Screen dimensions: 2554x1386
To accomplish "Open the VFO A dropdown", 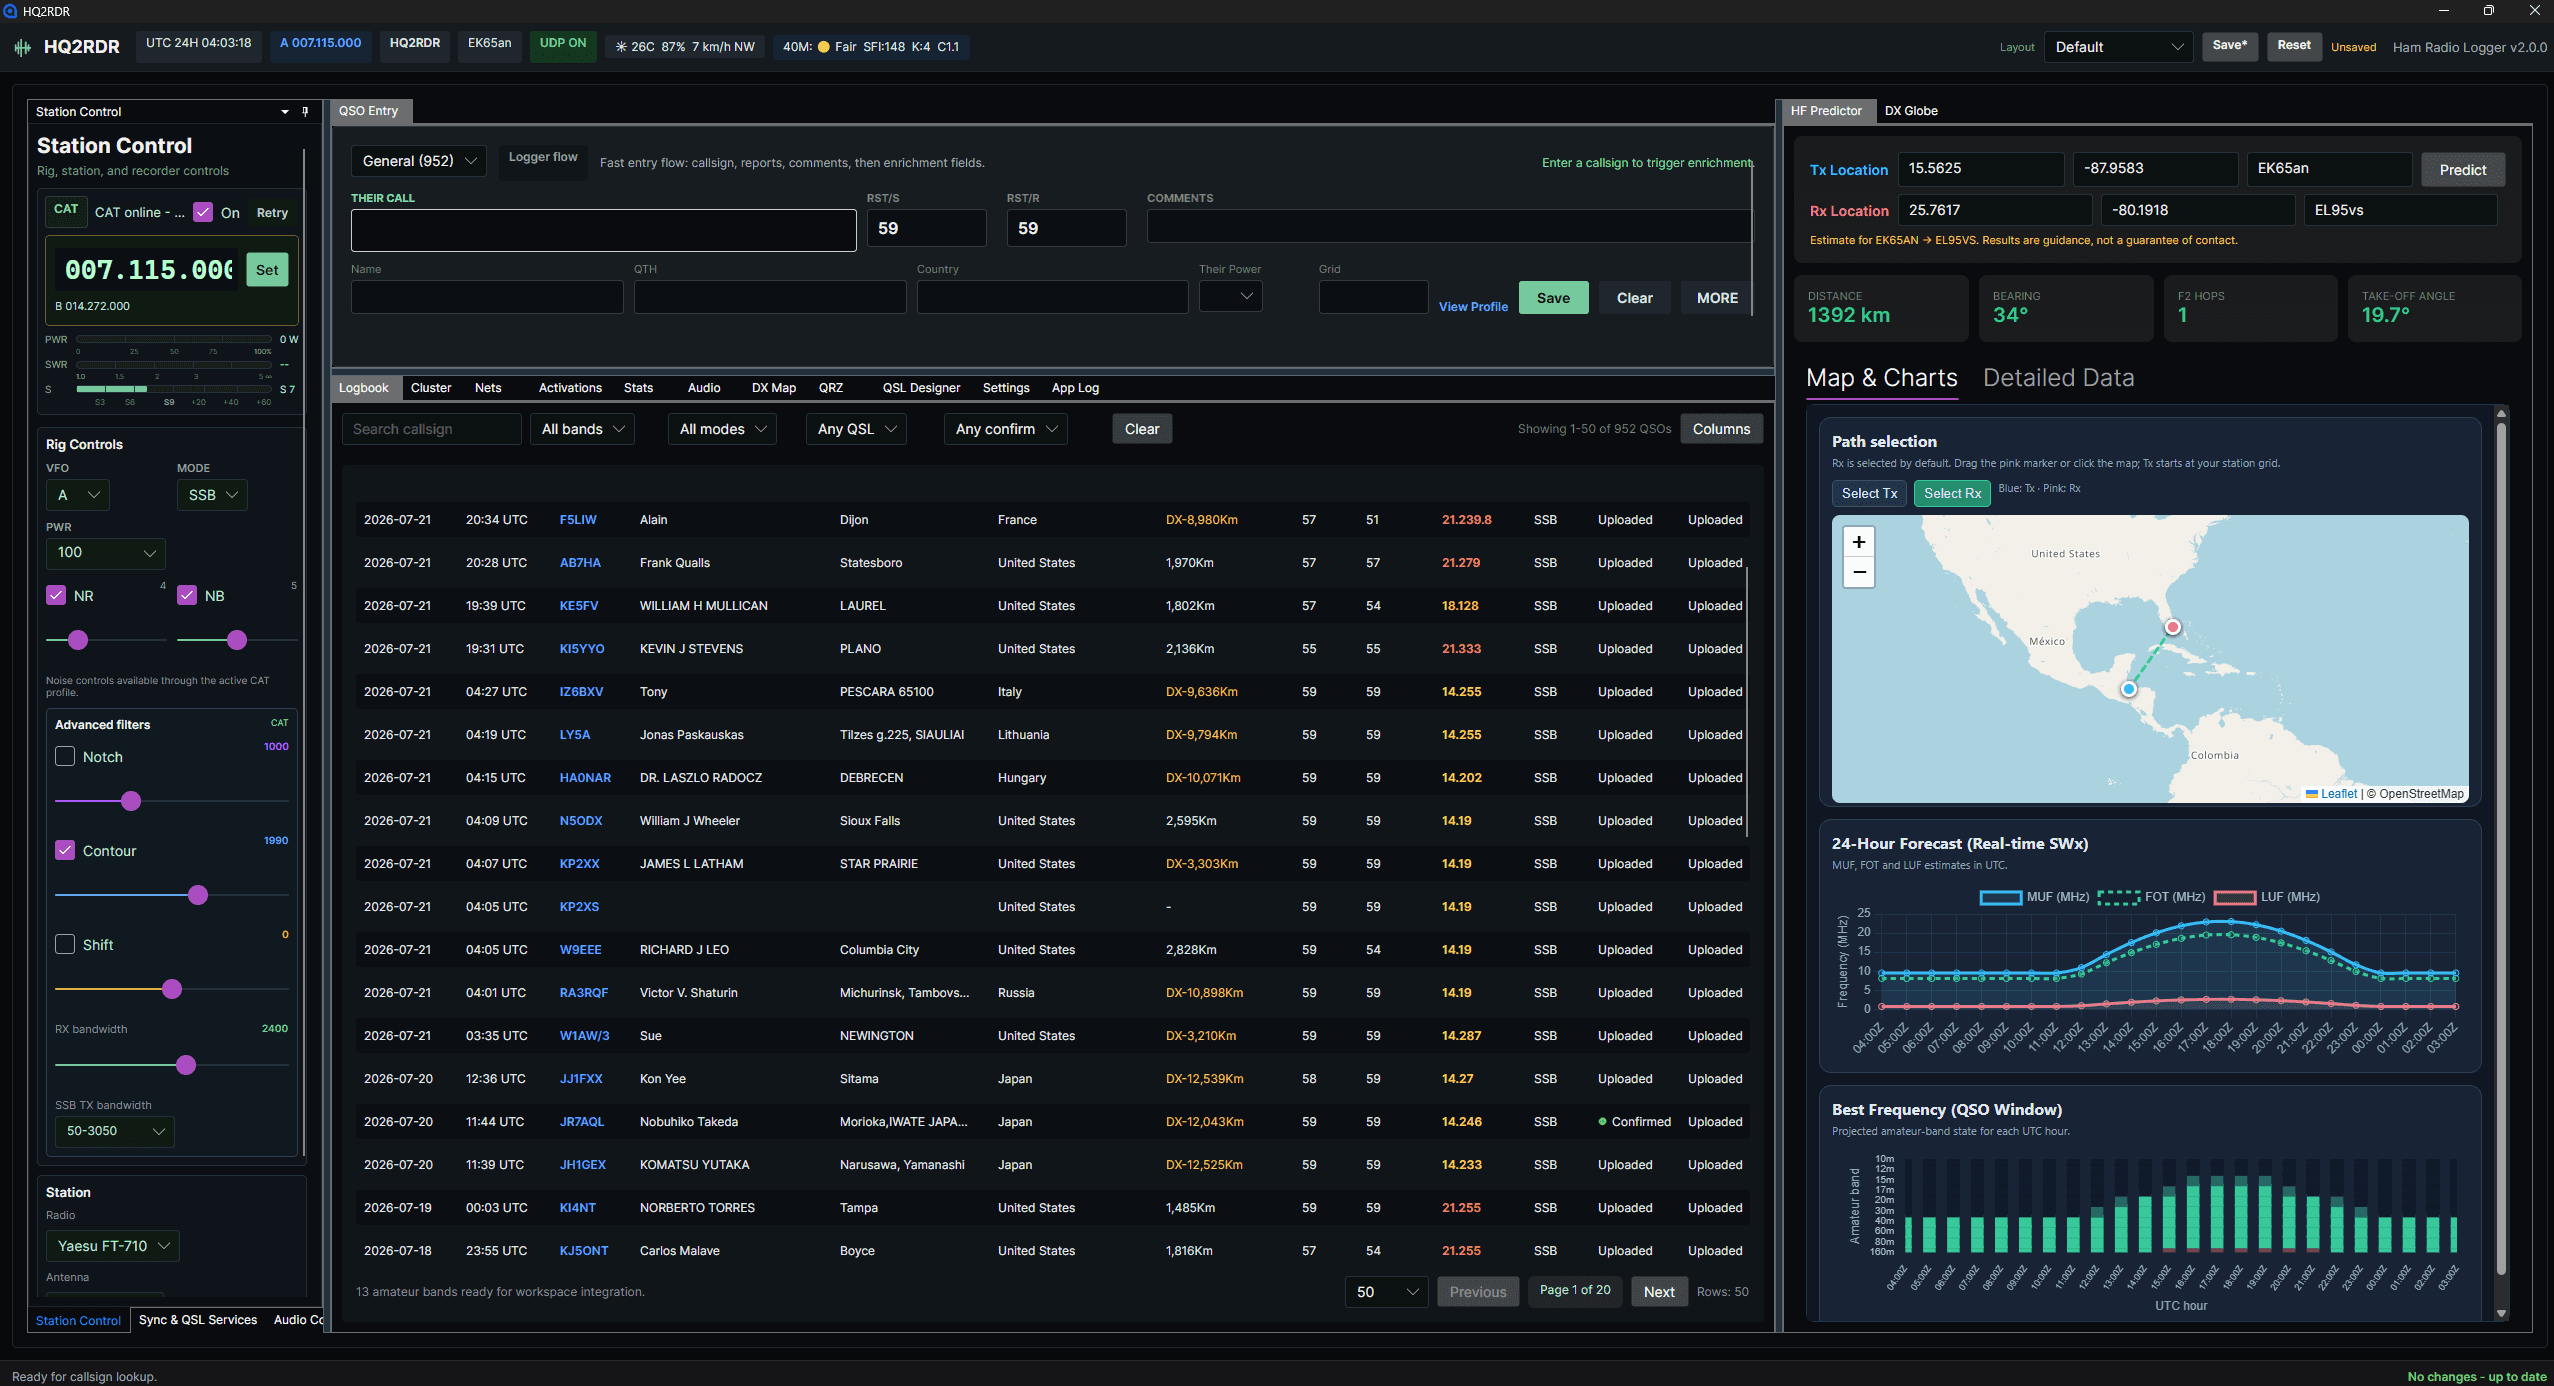I will (x=78, y=495).
